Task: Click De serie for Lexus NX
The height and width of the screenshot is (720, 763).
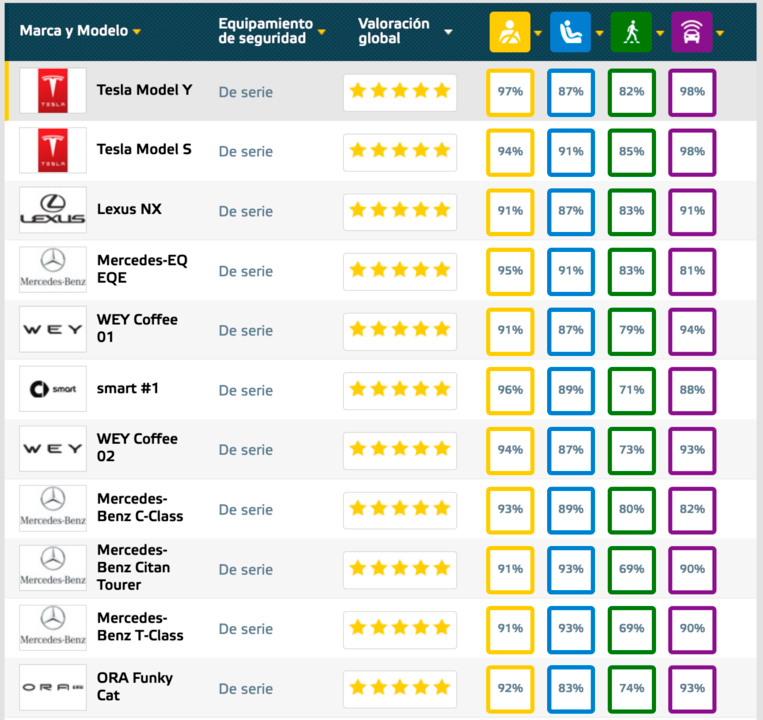Action: click(246, 211)
